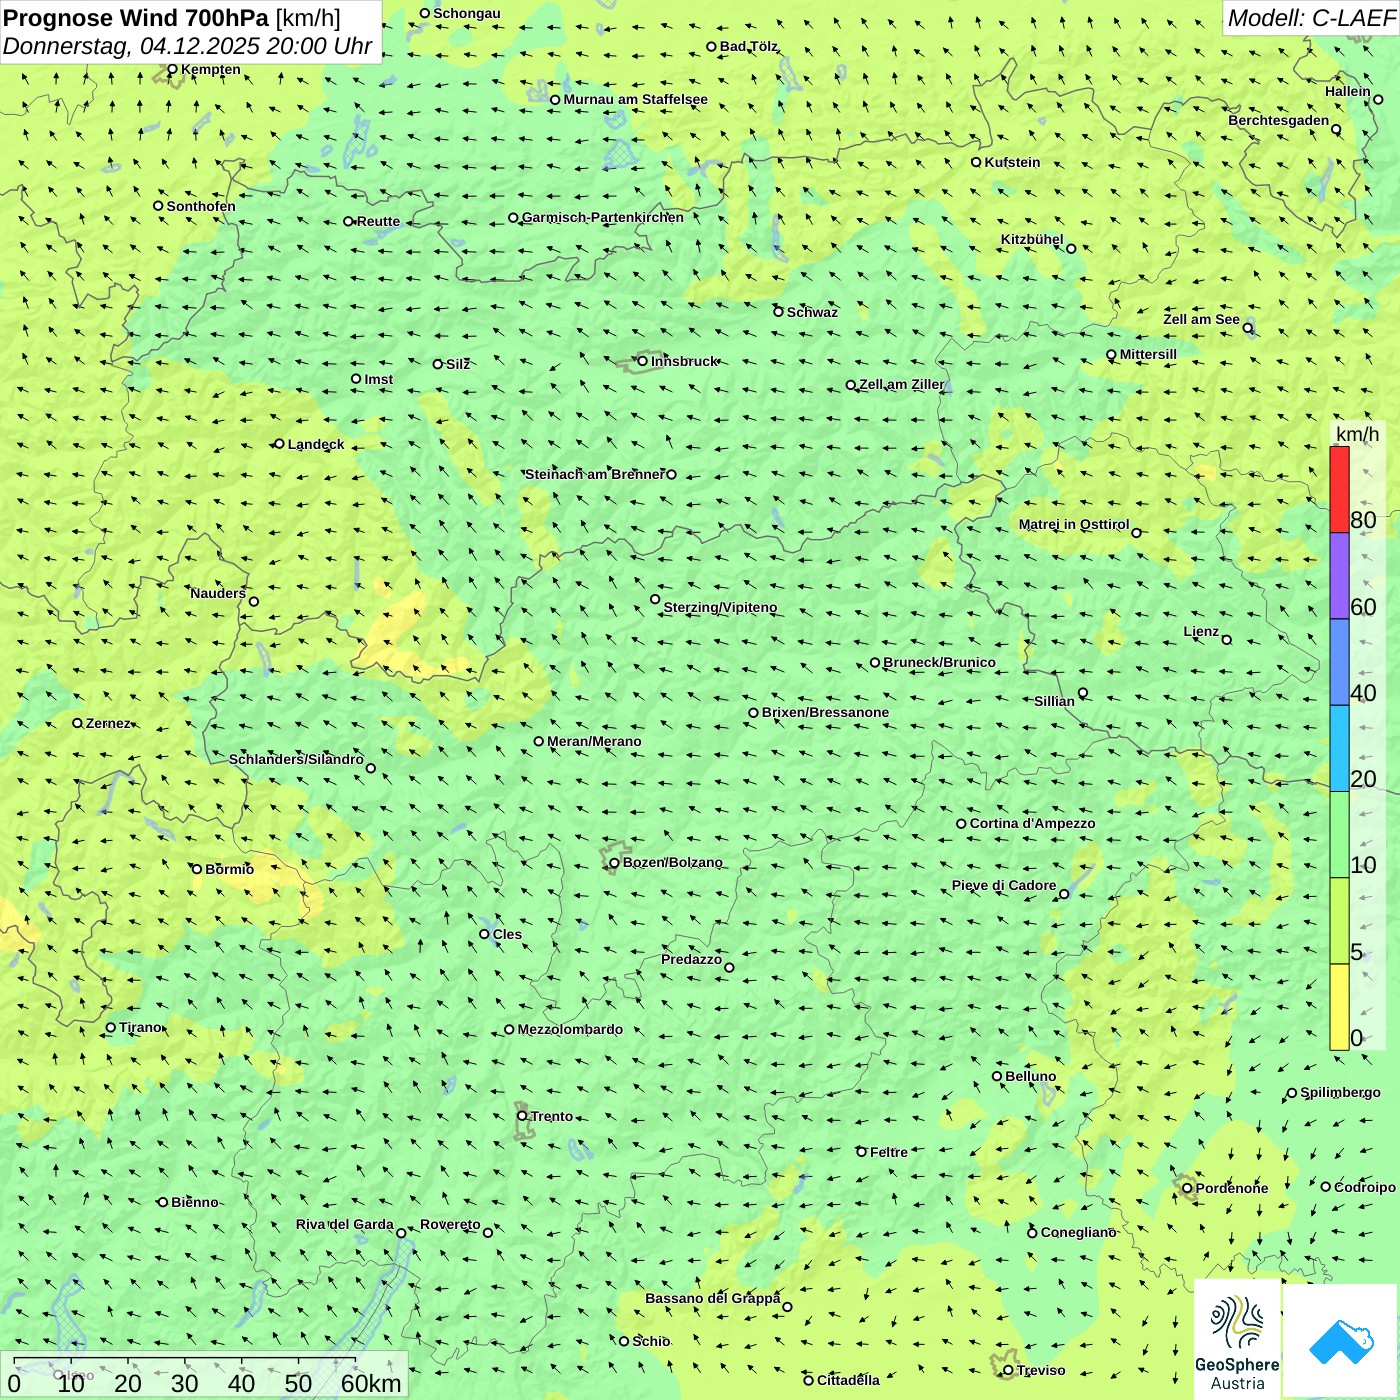
Task: Click the Bienno label
Action: click(194, 1203)
